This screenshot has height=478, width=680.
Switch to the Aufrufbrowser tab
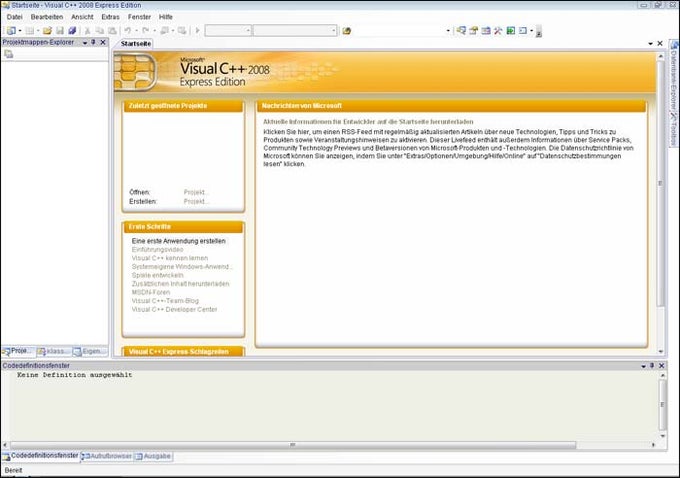coord(107,456)
